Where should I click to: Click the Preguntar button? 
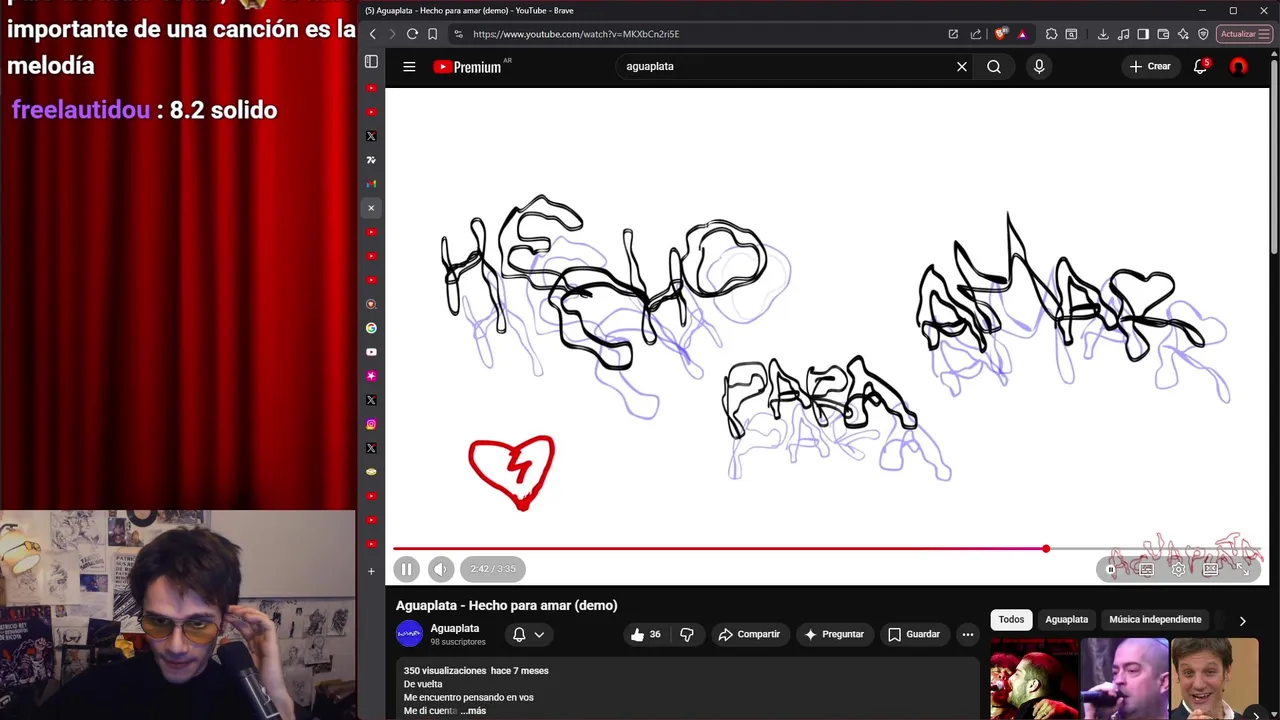click(834, 634)
